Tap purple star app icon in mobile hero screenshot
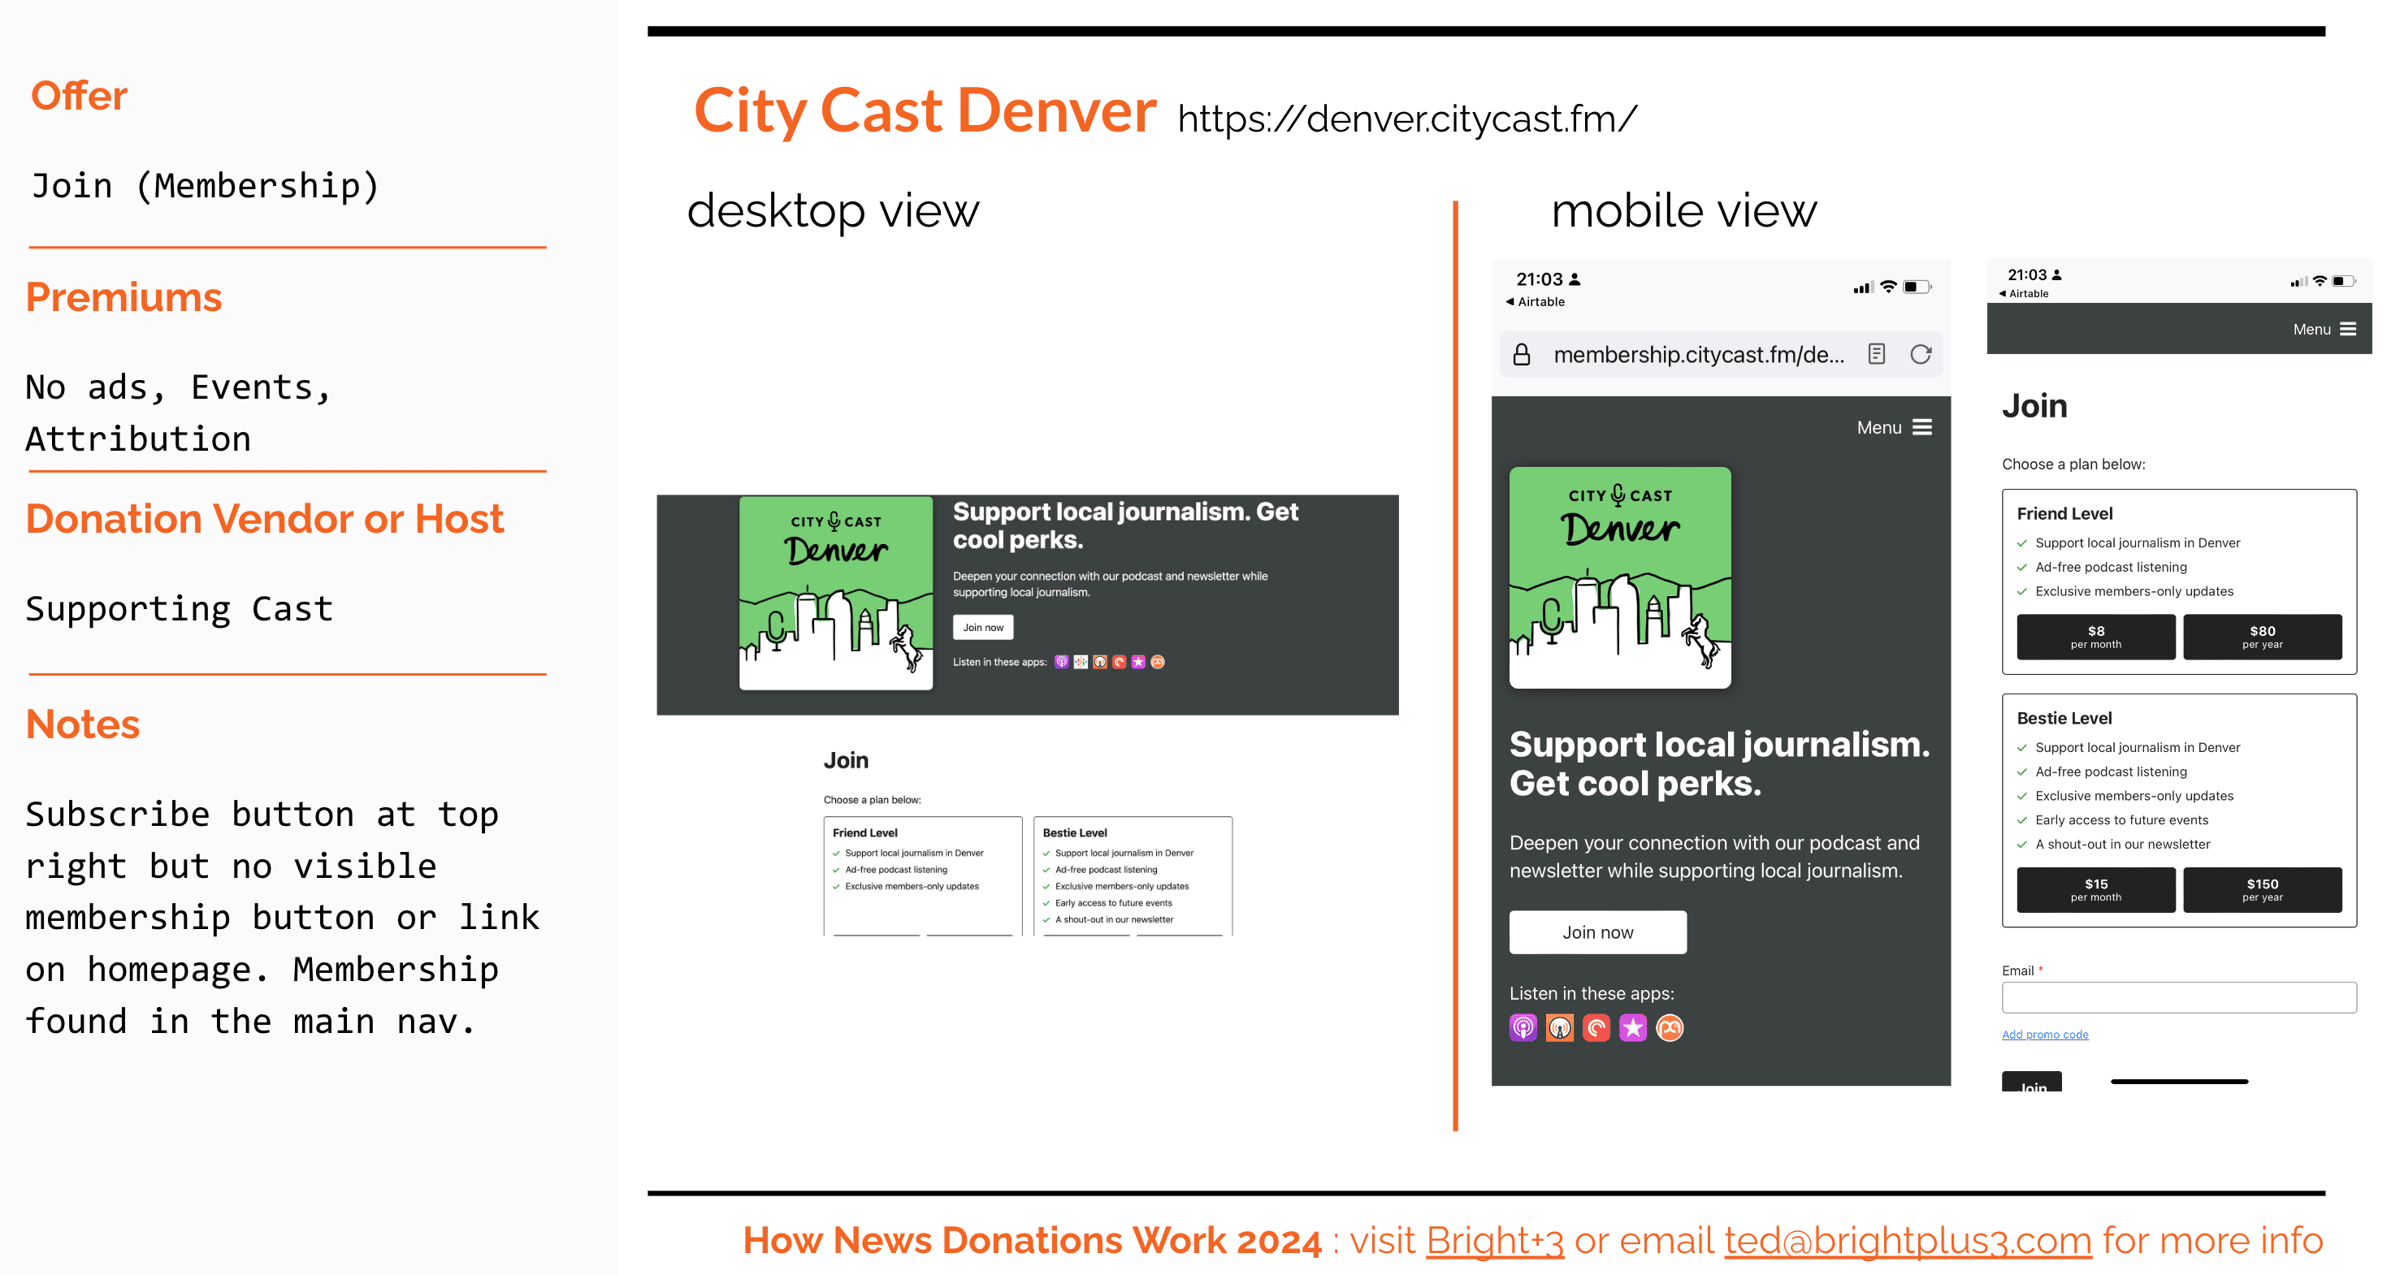 [1633, 1028]
